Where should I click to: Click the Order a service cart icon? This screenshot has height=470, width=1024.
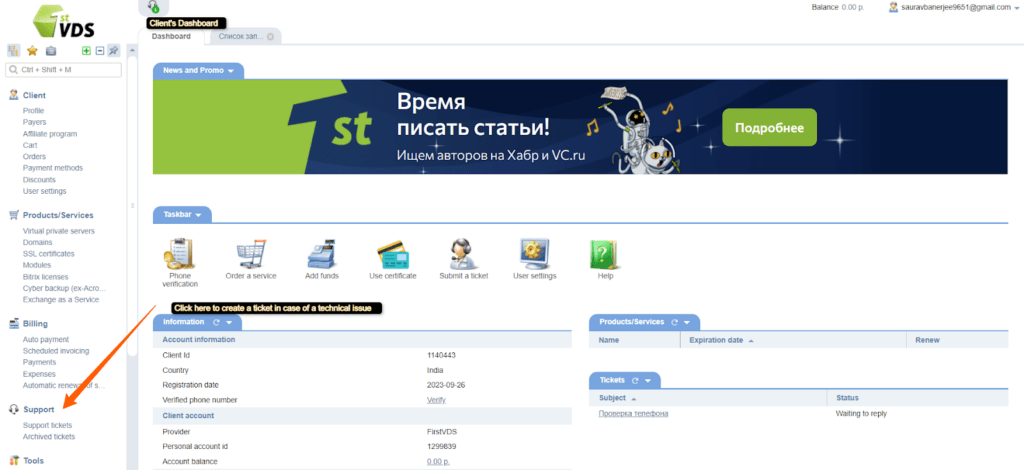tap(251, 254)
